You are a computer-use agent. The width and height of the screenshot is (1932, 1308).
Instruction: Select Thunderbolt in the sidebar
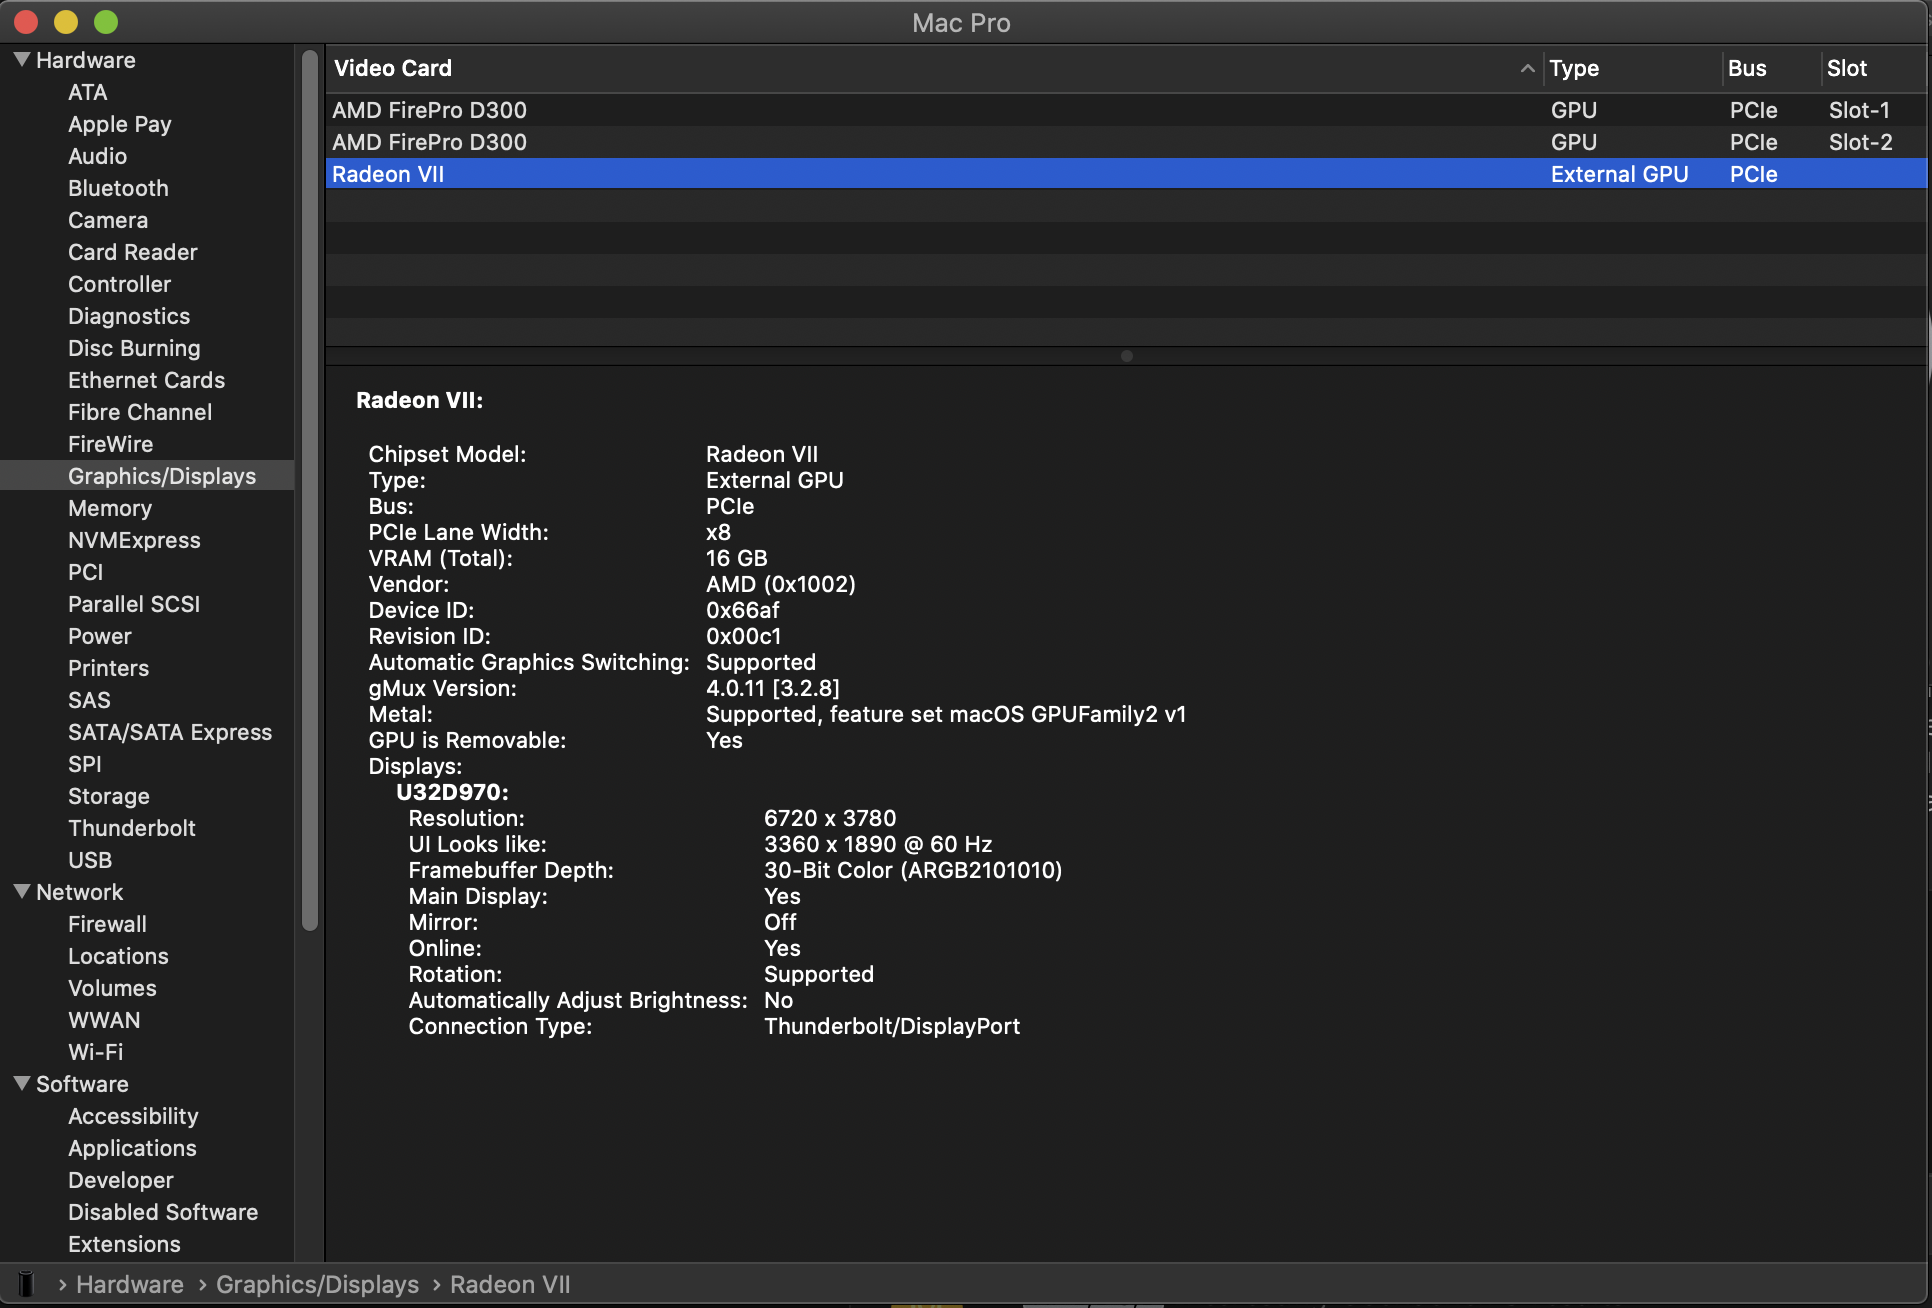(x=132, y=828)
